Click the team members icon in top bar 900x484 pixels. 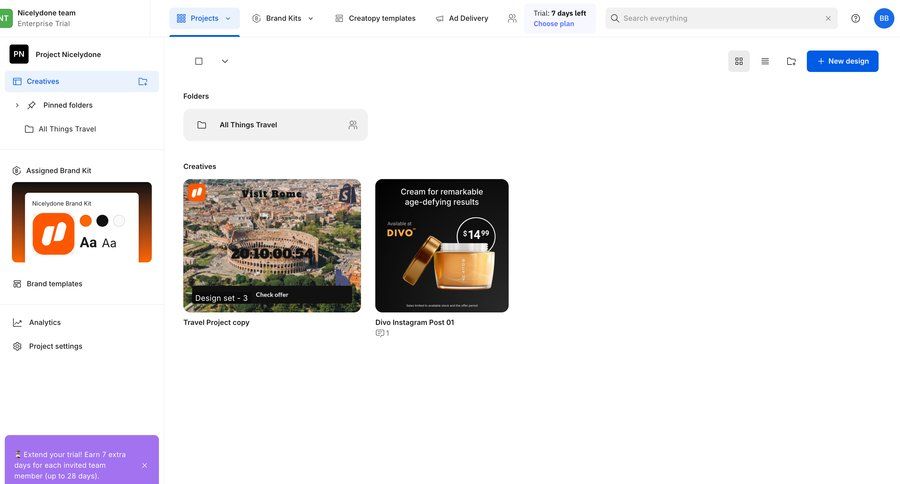[x=512, y=18]
